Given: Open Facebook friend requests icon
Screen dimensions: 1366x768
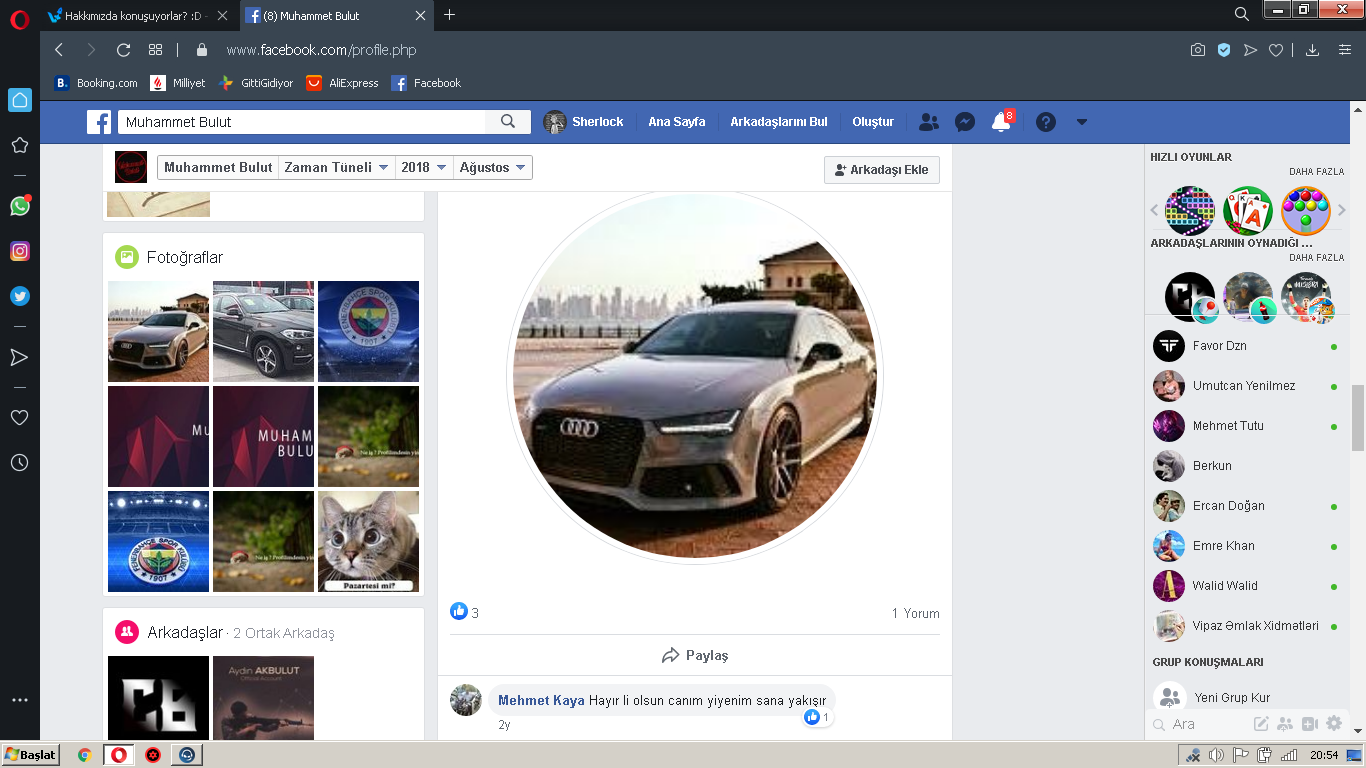Looking at the screenshot, I should pos(929,122).
